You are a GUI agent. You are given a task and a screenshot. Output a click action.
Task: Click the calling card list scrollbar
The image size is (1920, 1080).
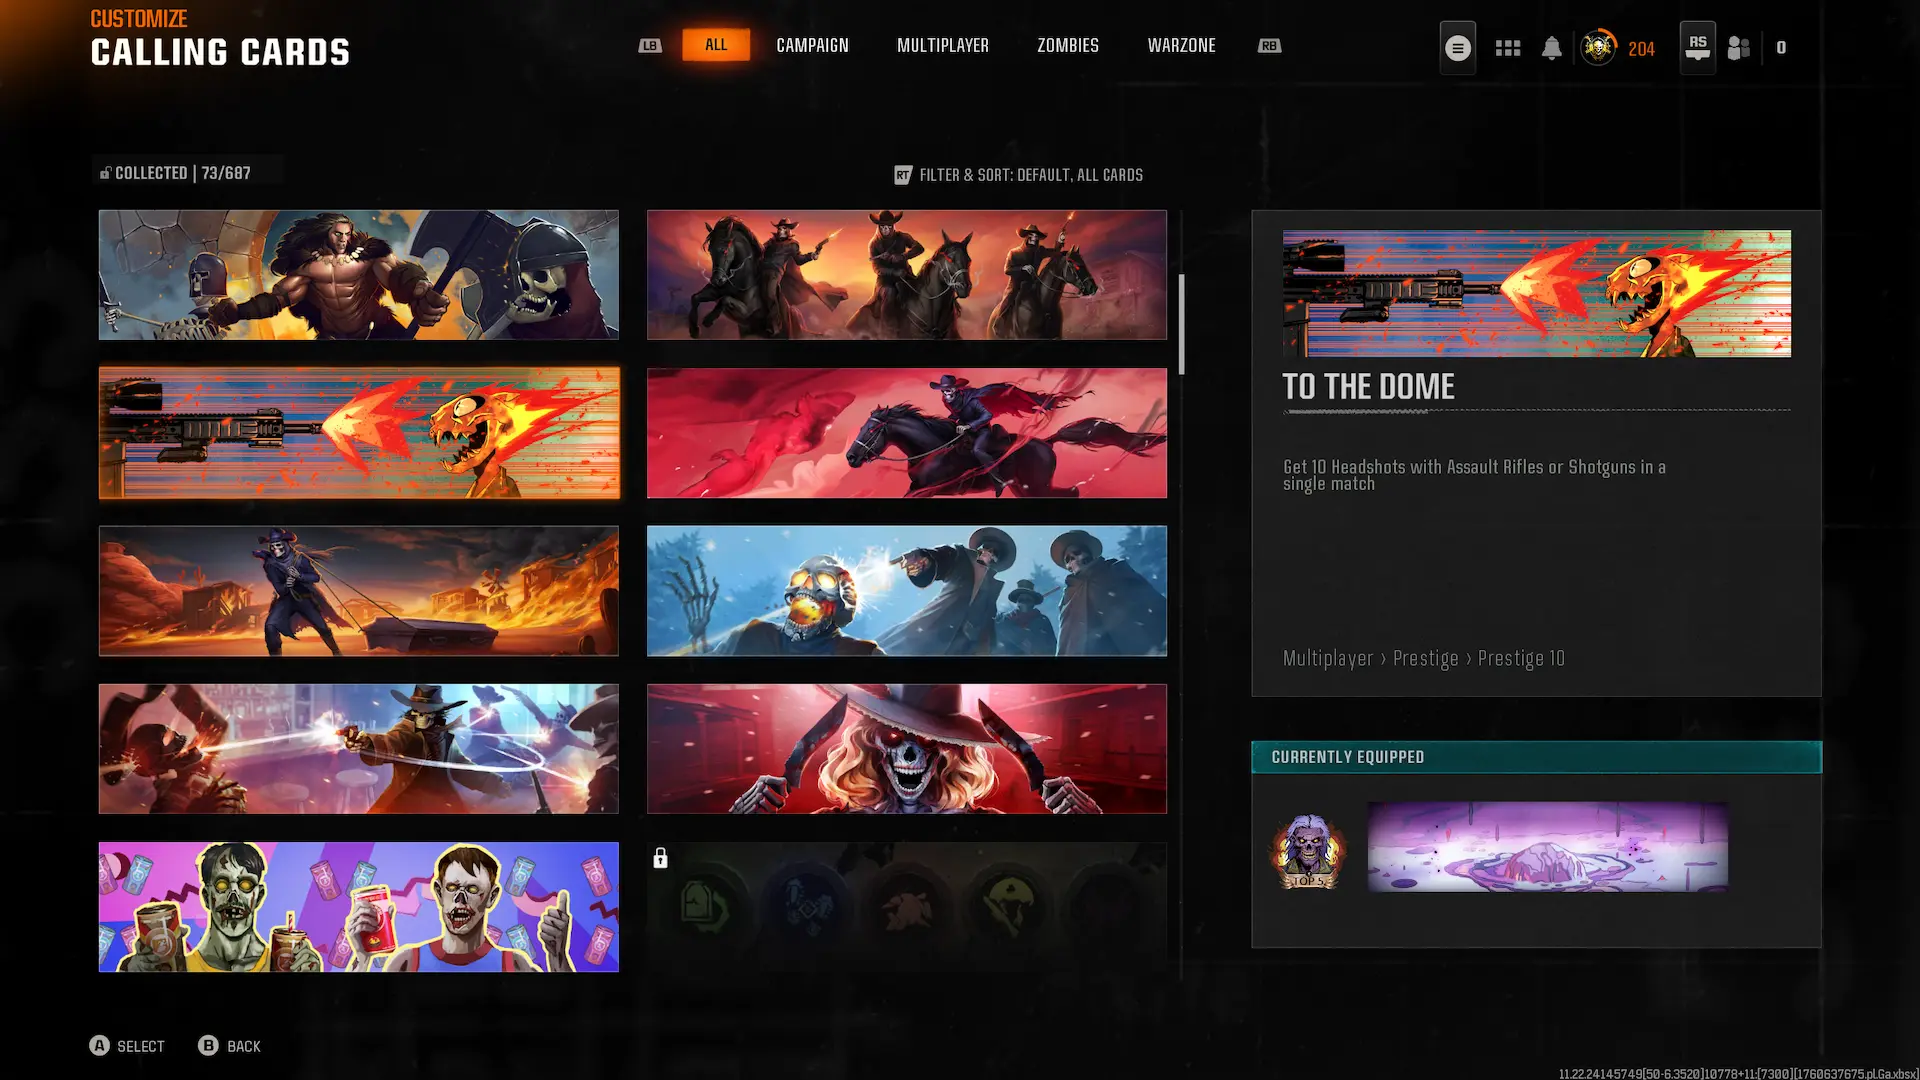pos(1181,325)
